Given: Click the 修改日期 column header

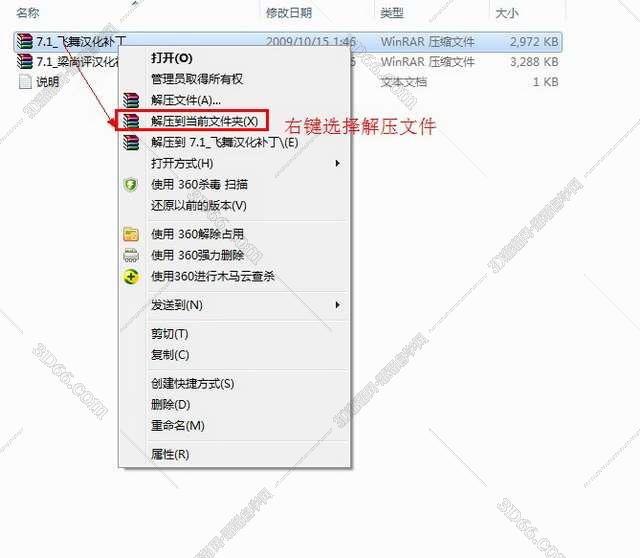Looking at the screenshot, I should coord(289,13).
